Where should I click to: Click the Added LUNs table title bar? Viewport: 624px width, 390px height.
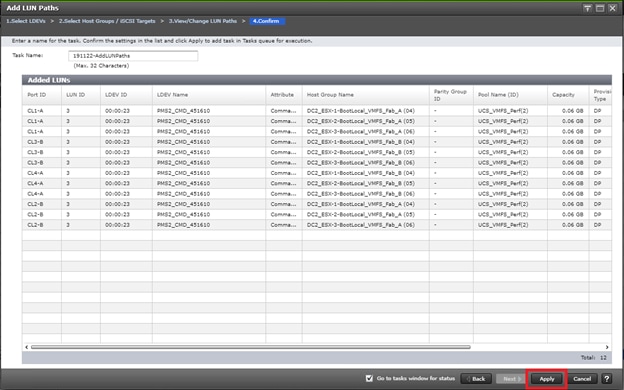[x=317, y=80]
